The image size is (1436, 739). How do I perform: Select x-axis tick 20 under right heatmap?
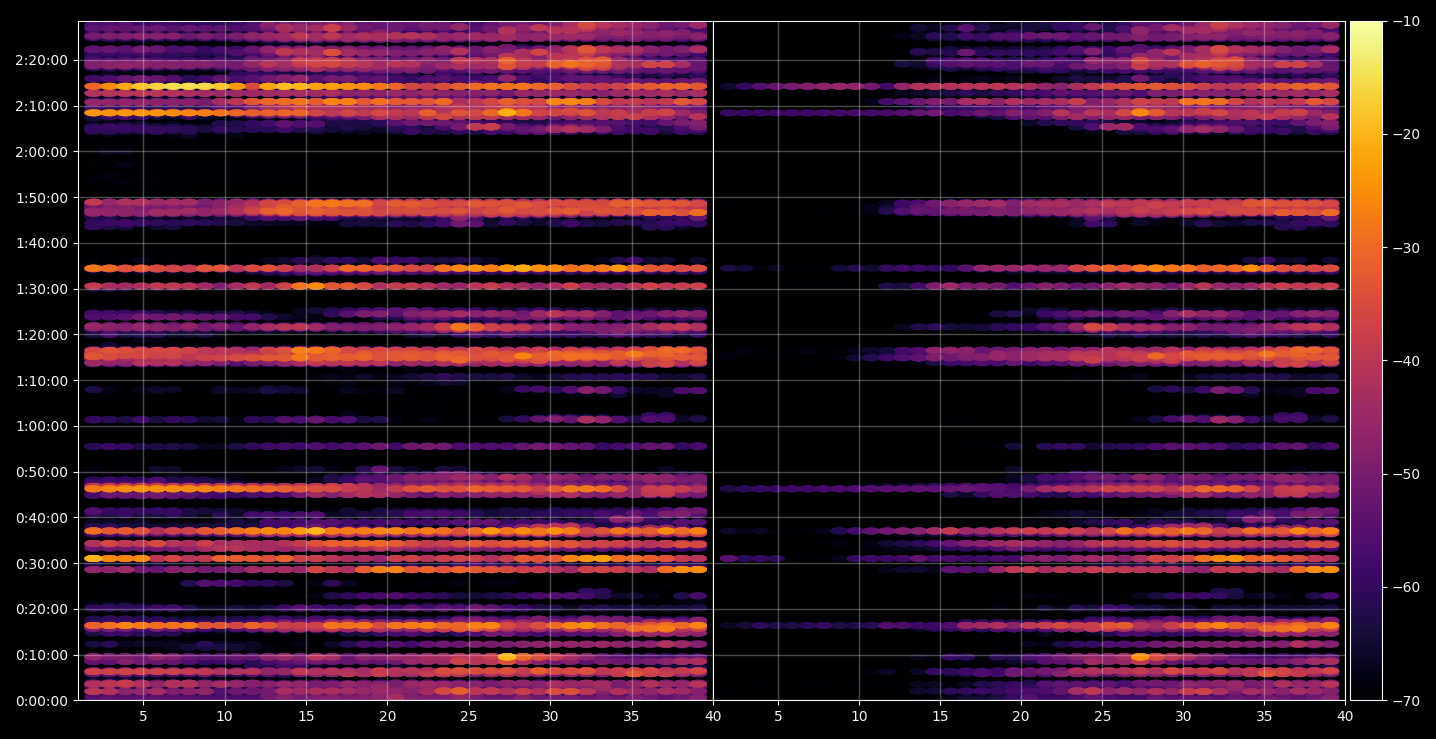pos(1021,716)
